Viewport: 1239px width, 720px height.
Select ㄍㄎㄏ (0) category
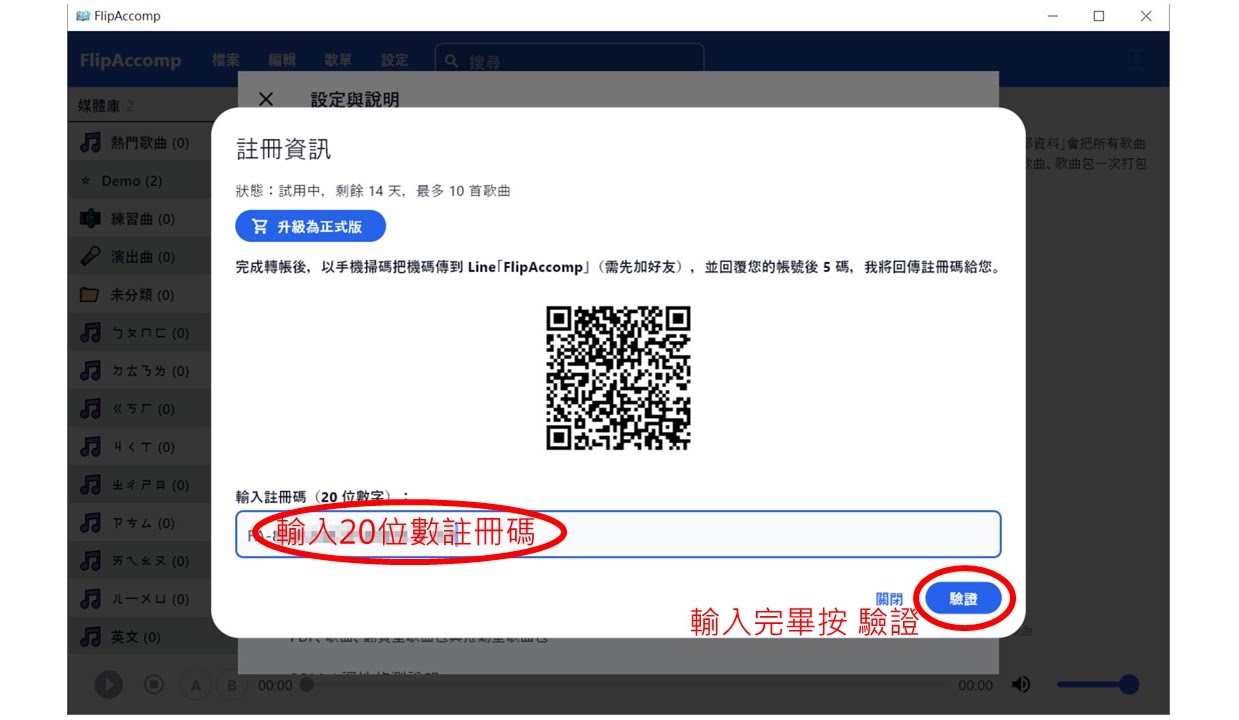coord(139,409)
